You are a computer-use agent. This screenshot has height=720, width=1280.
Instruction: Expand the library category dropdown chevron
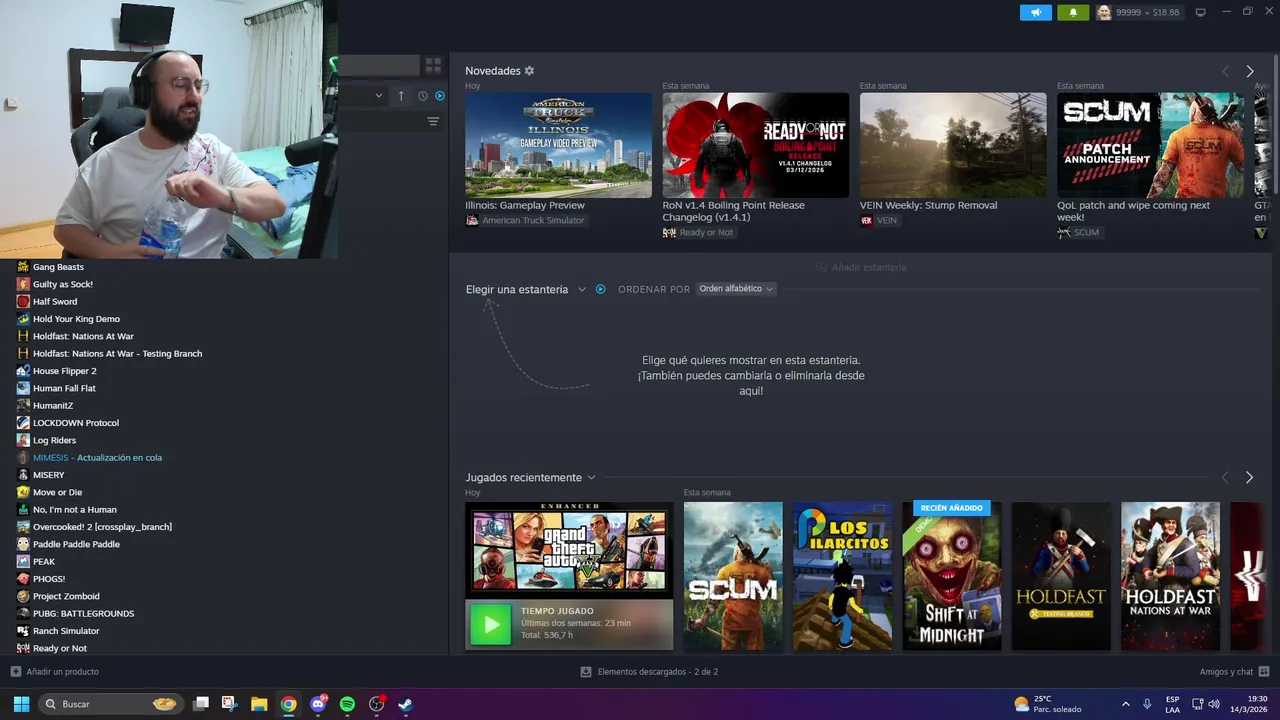click(379, 96)
